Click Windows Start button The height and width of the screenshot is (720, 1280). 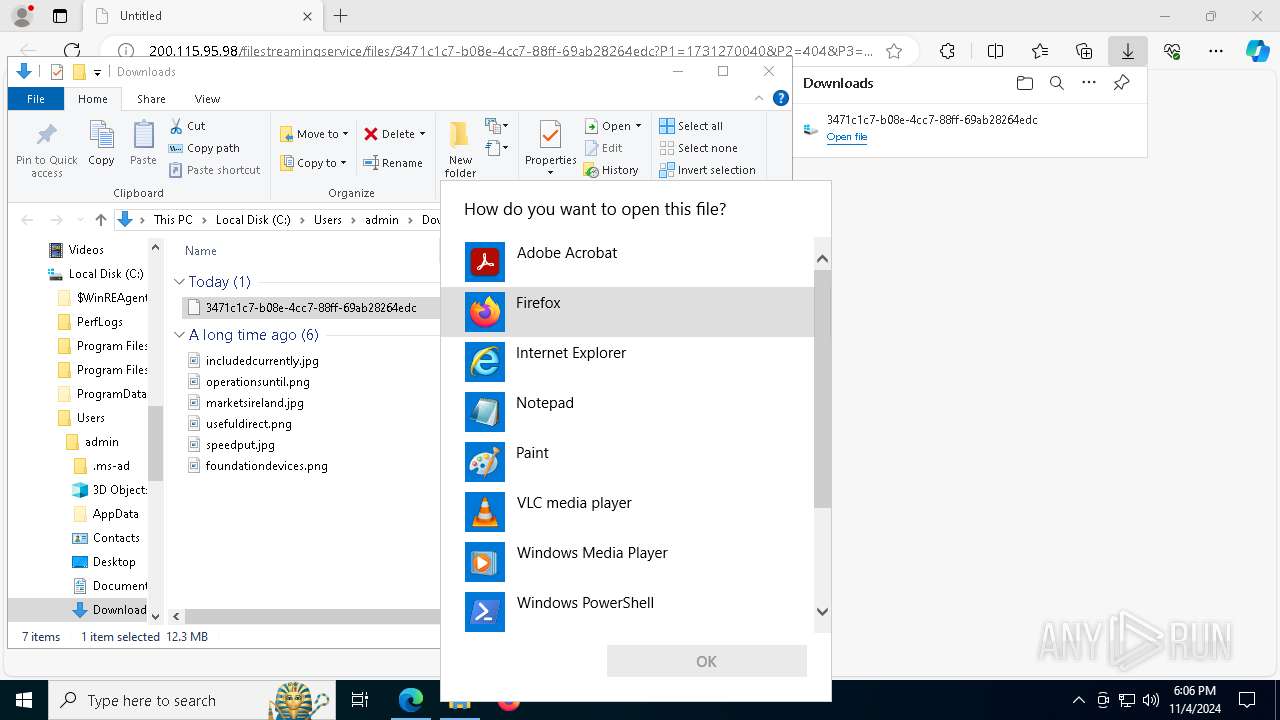pyautogui.click(x=24, y=700)
